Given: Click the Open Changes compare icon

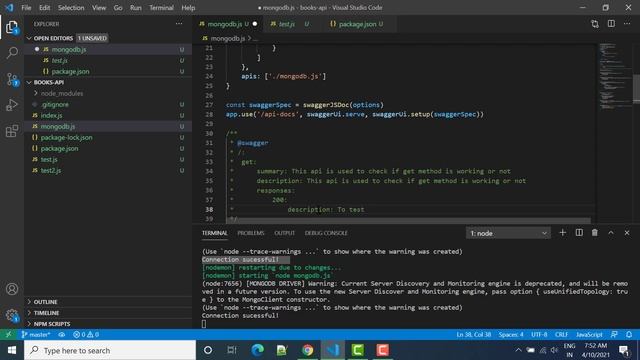Looking at the screenshot, I should [595, 24].
